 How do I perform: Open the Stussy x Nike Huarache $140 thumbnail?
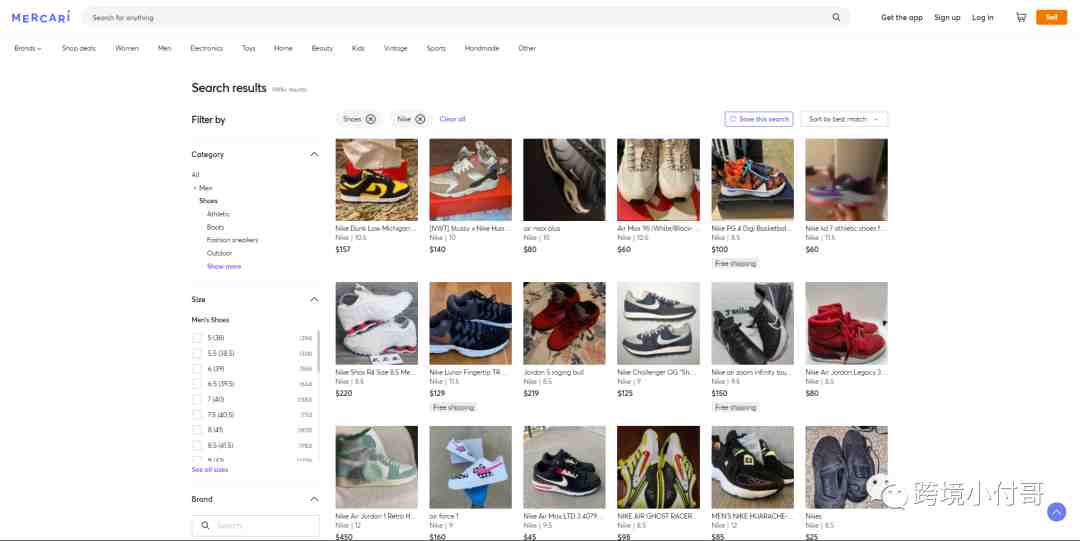pos(470,179)
